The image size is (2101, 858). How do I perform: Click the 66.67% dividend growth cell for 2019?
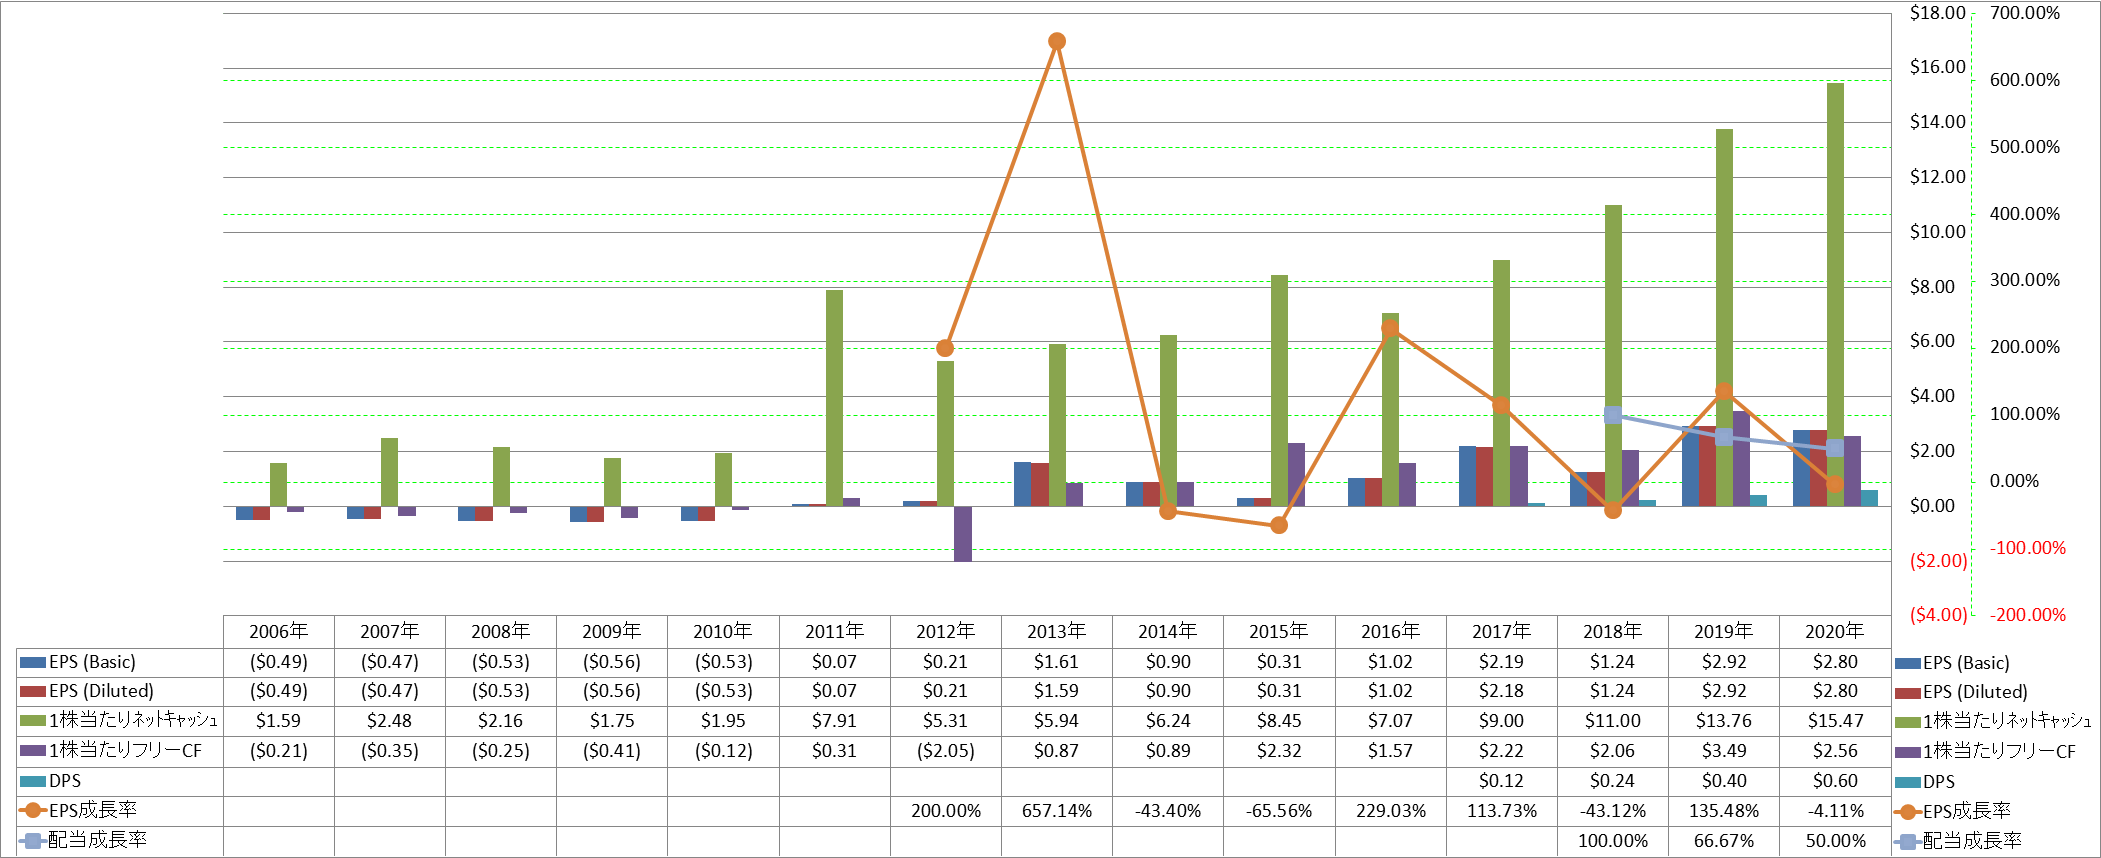pos(1724,841)
